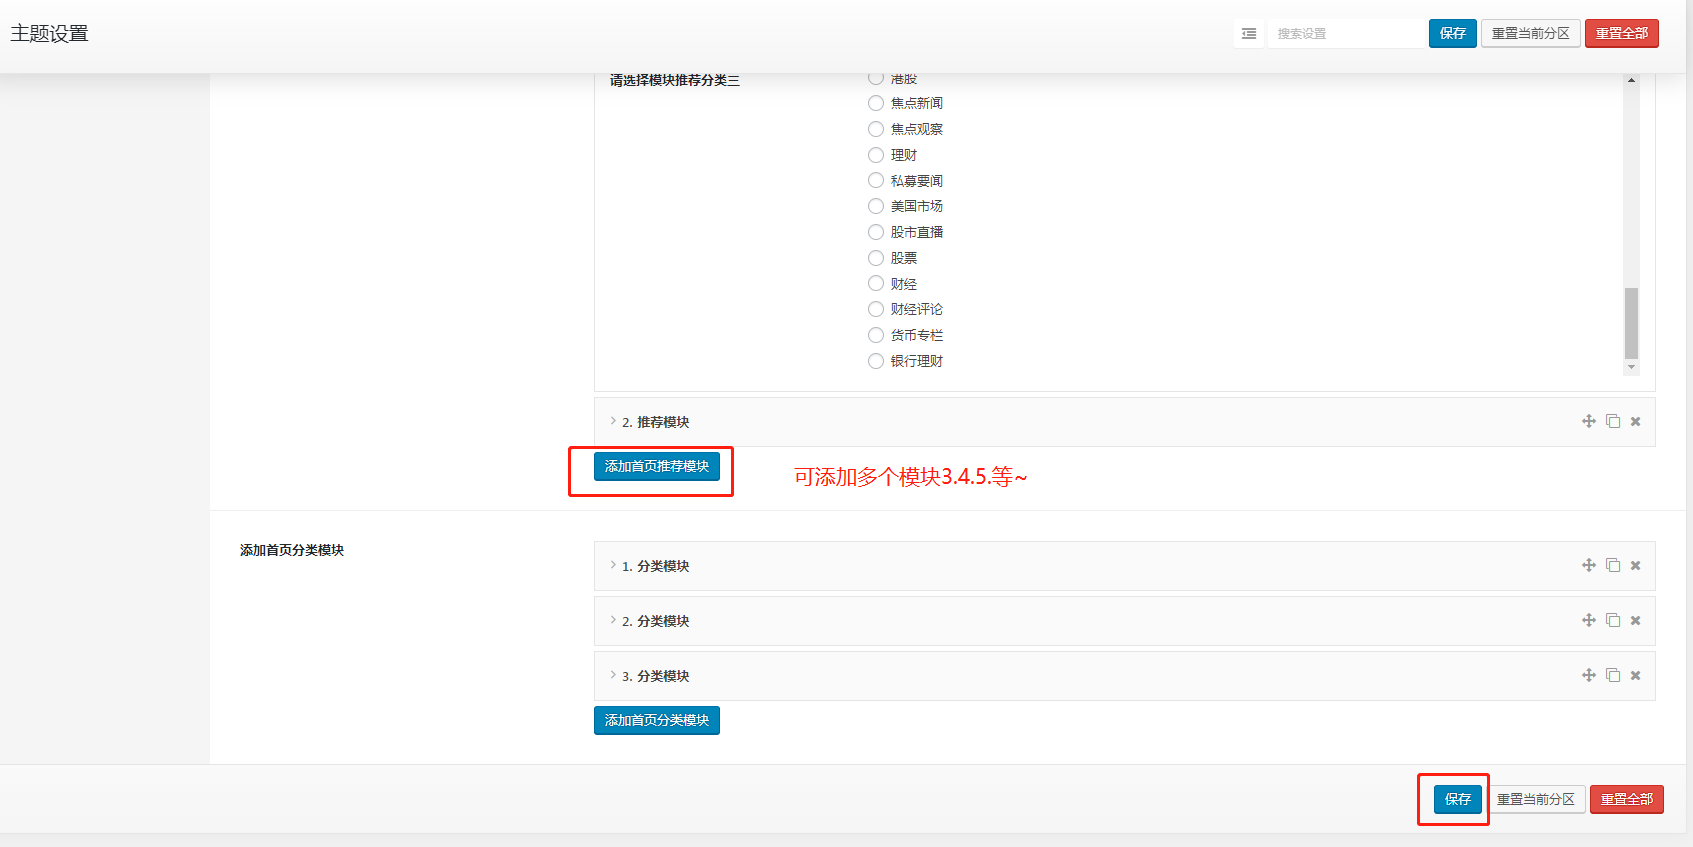This screenshot has height=847, width=1693.
Task: Select the 银行理财 radio option
Action: (876, 361)
